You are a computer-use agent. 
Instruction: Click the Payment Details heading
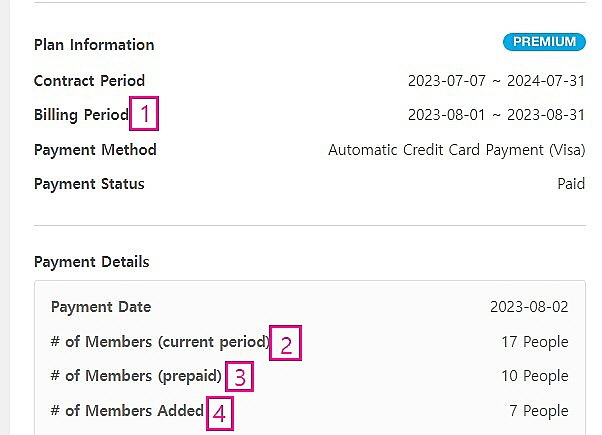coord(91,262)
